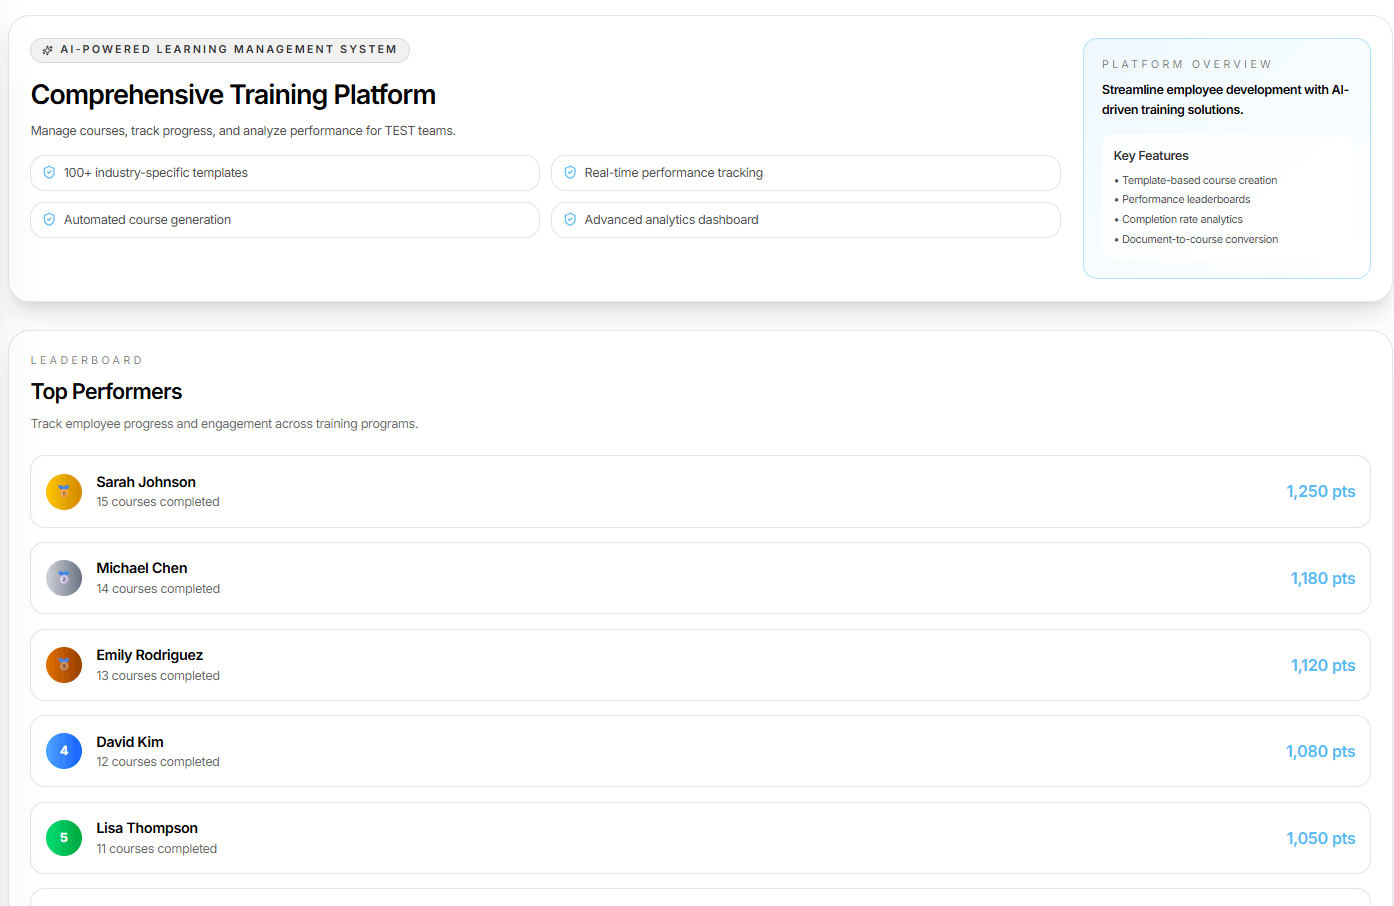Select Document-to-course conversion in Key Features
Image resolution: width=1394 pixels, height=906 pixels.
click(1199, 240)
